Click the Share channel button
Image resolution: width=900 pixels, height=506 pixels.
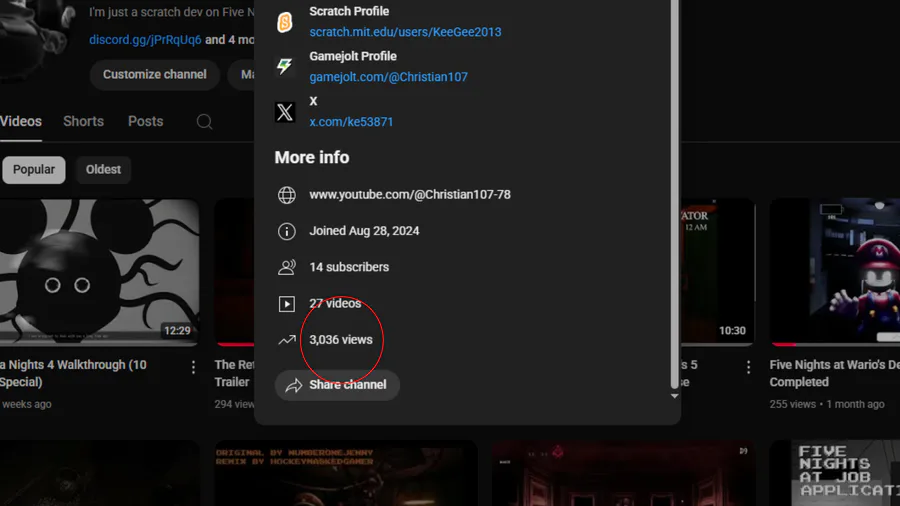tap(337, 385)
